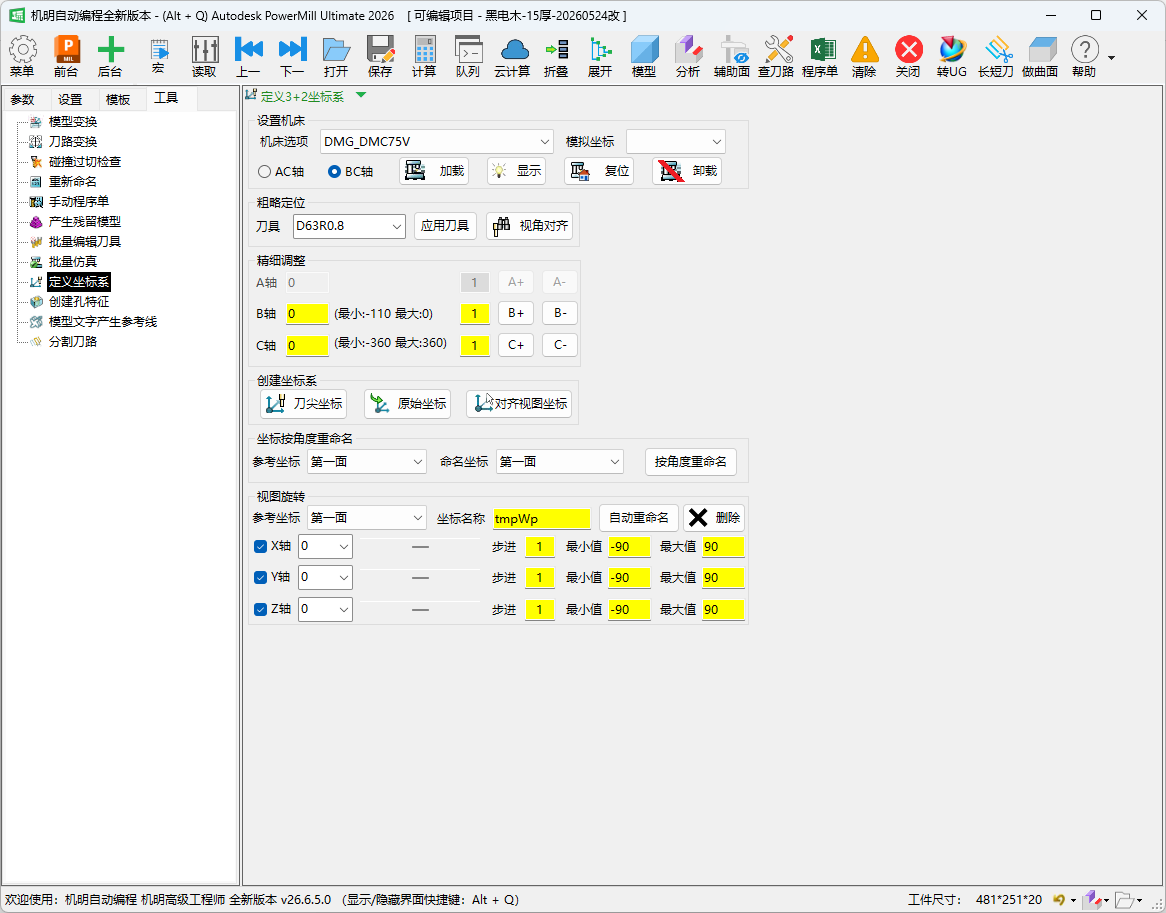The image size is (1166, 913).
Task: Open the 机床选项 DMG_DMC75V dropdown
Action: click(x=437, y=141)
